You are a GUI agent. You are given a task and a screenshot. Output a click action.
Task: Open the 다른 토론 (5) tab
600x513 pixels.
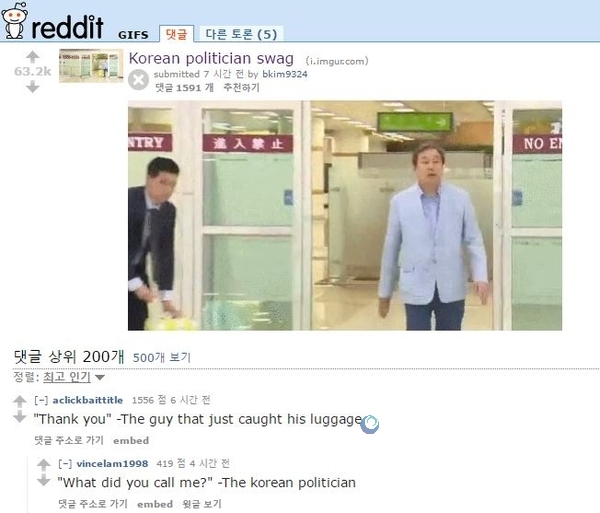coord(241,34)
